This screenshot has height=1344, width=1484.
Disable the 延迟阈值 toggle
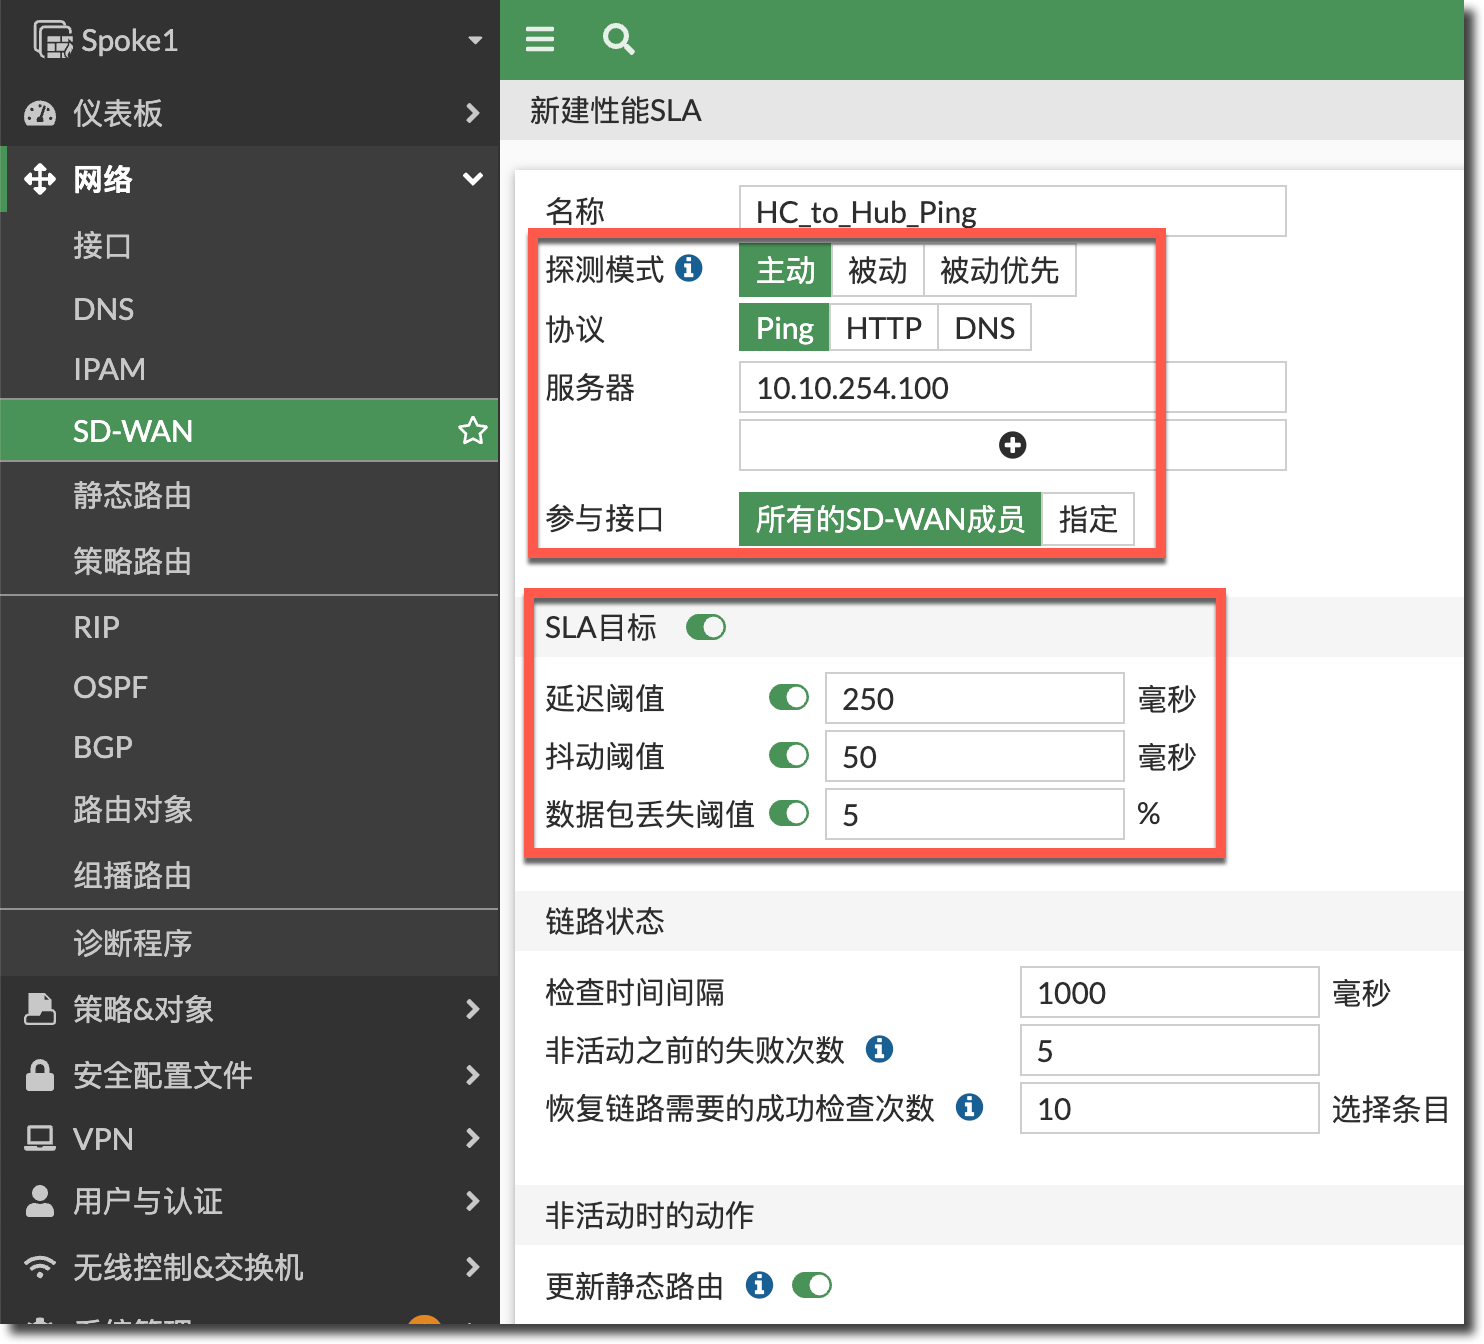click(x=789, y=697)
